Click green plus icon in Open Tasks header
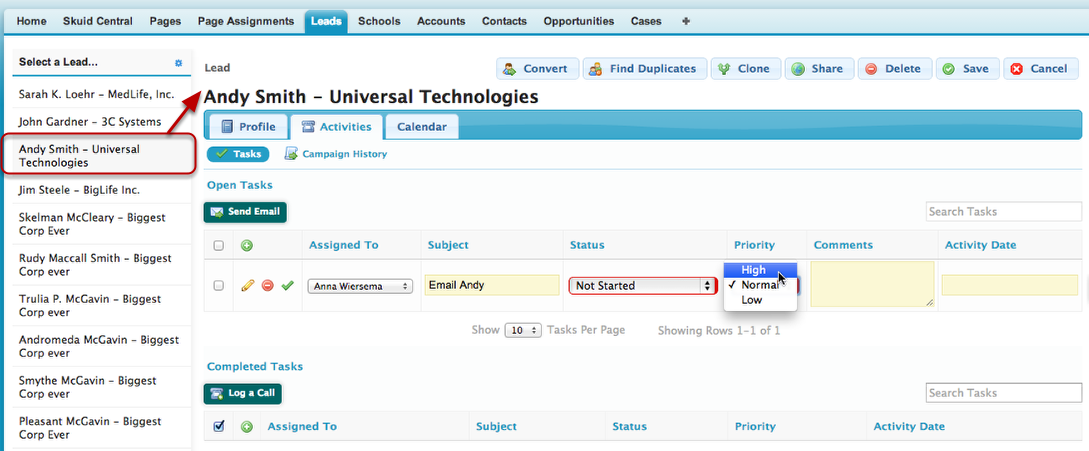Image resolution: width=1089 pixels, height=451 pixels. click(x=247, y=245)
